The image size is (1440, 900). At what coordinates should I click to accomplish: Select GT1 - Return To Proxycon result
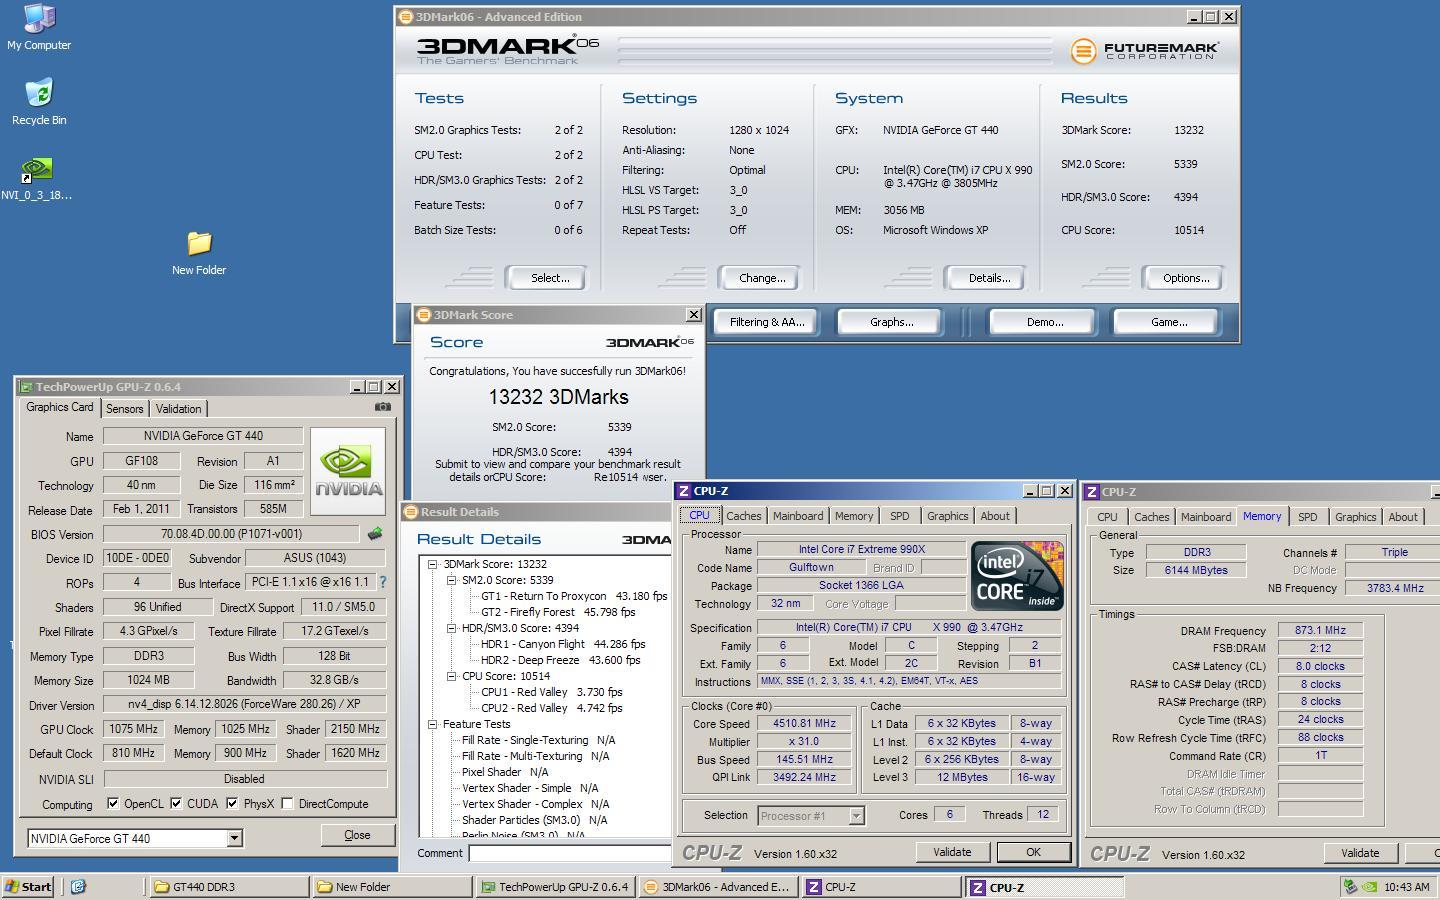click(x=574, y=596)
